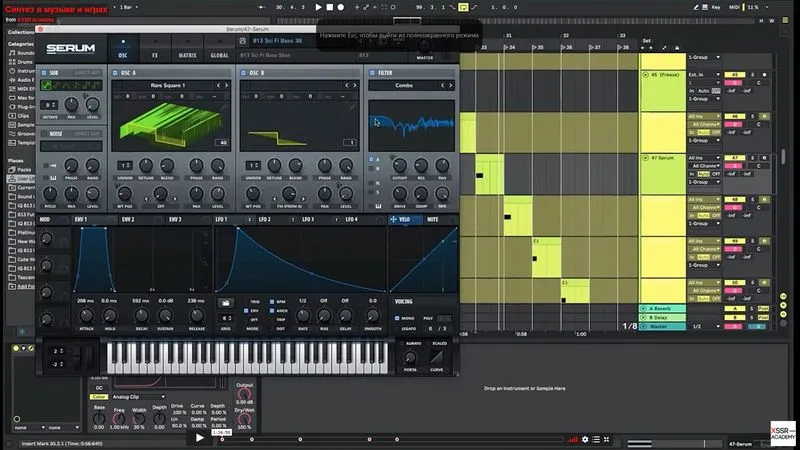This screenshot has height=450, width=800.
Task: Click the YouTube settings gear icon
Action: pos(585,439)
